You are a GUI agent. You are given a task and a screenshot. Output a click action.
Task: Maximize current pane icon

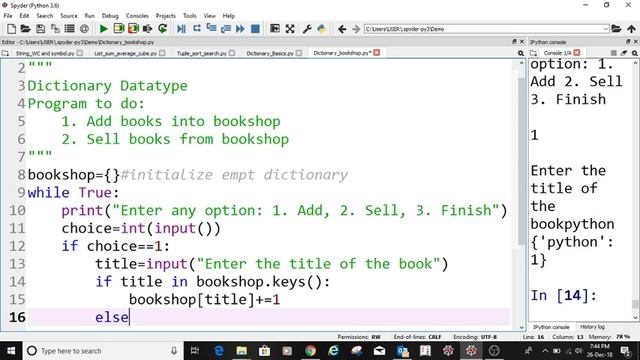(x=275, y=29)
